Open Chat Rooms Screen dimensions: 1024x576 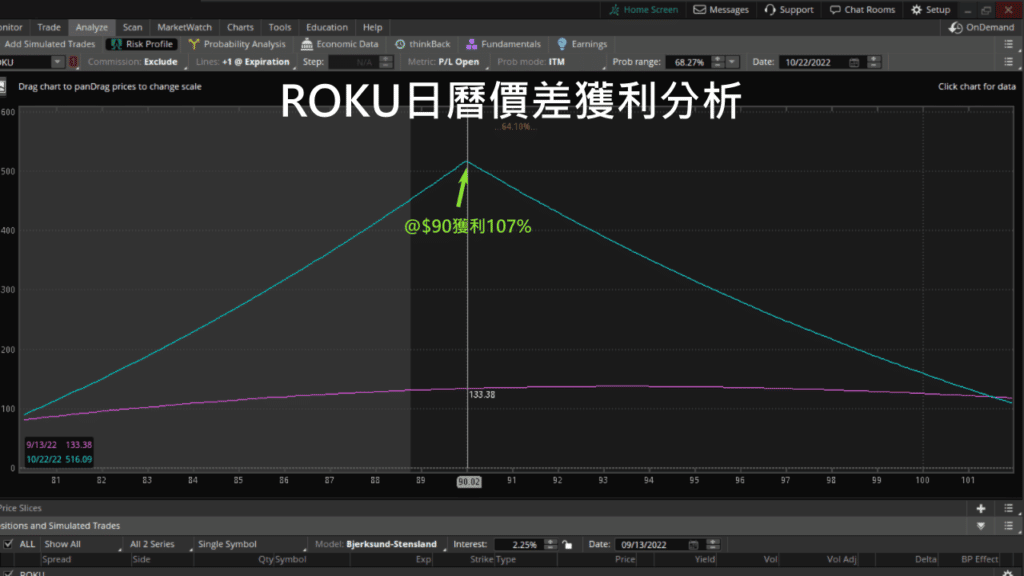point(862,10)
